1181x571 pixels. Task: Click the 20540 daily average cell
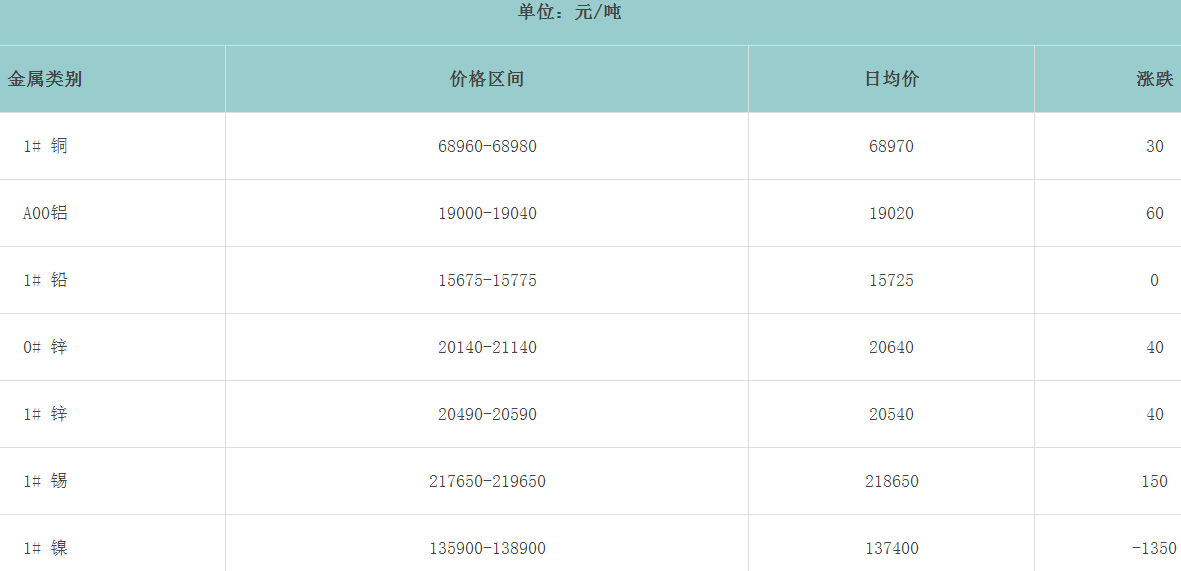(x=891, y=414)
